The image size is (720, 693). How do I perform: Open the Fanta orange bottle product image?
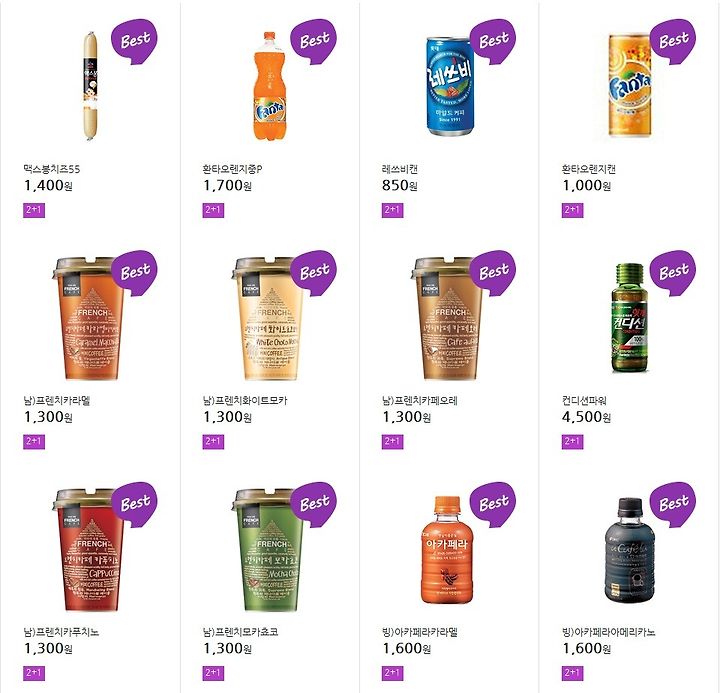point(270,86)
